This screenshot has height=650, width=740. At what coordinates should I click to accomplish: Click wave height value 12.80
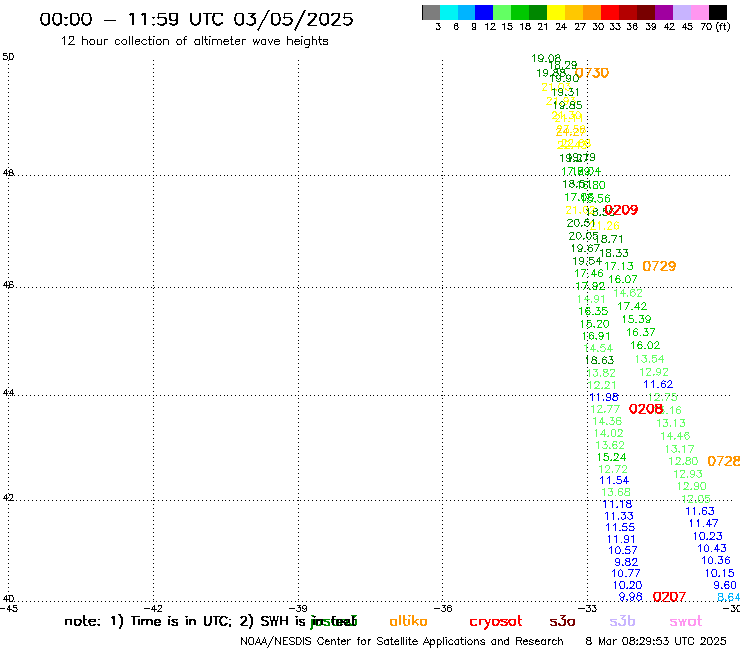point(683,461)
